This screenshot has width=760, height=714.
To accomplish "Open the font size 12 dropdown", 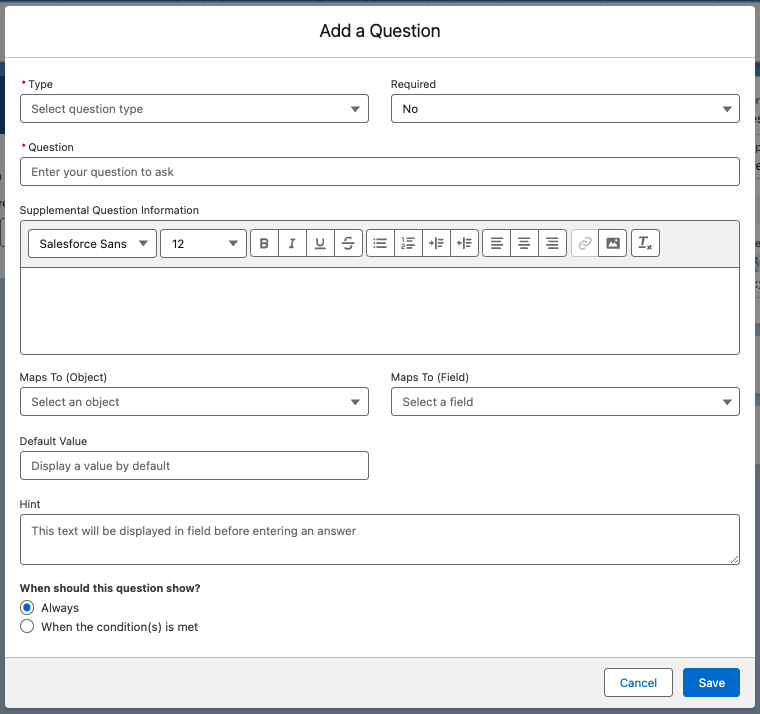I will tap(204, 243).
